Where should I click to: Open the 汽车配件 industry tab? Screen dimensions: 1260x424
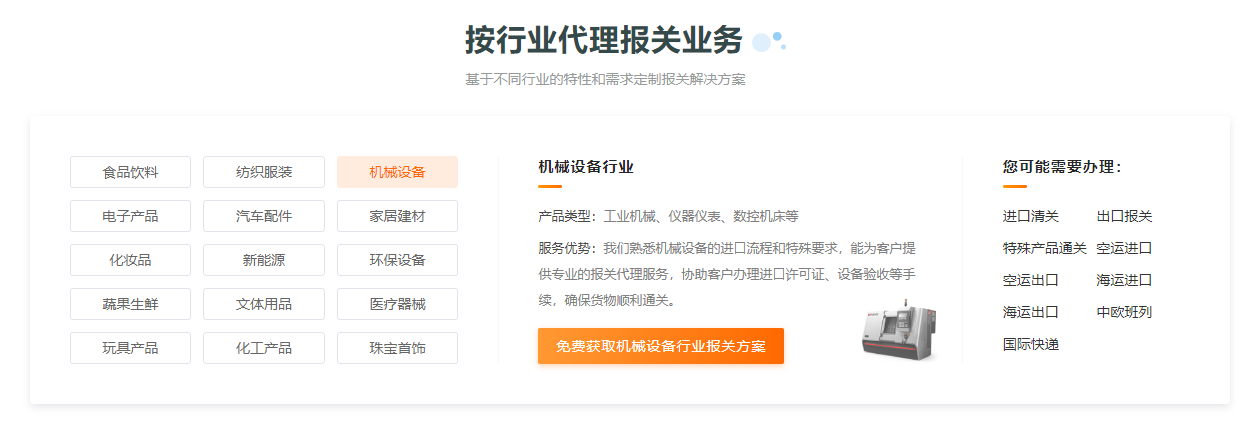click(264, 216)
